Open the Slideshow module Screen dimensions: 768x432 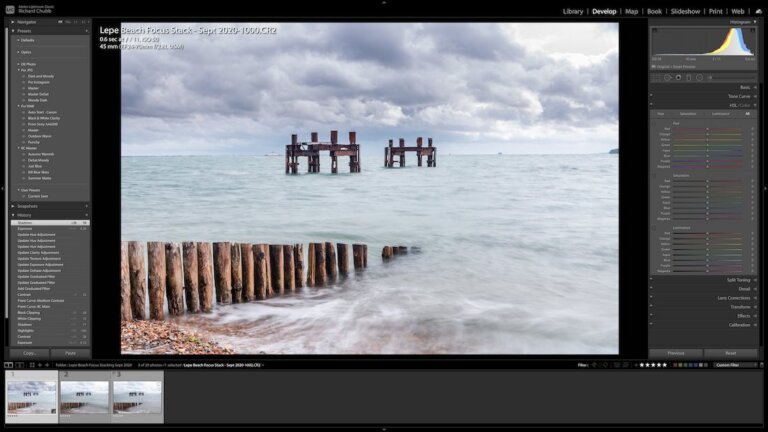click(x=685, y=11)
